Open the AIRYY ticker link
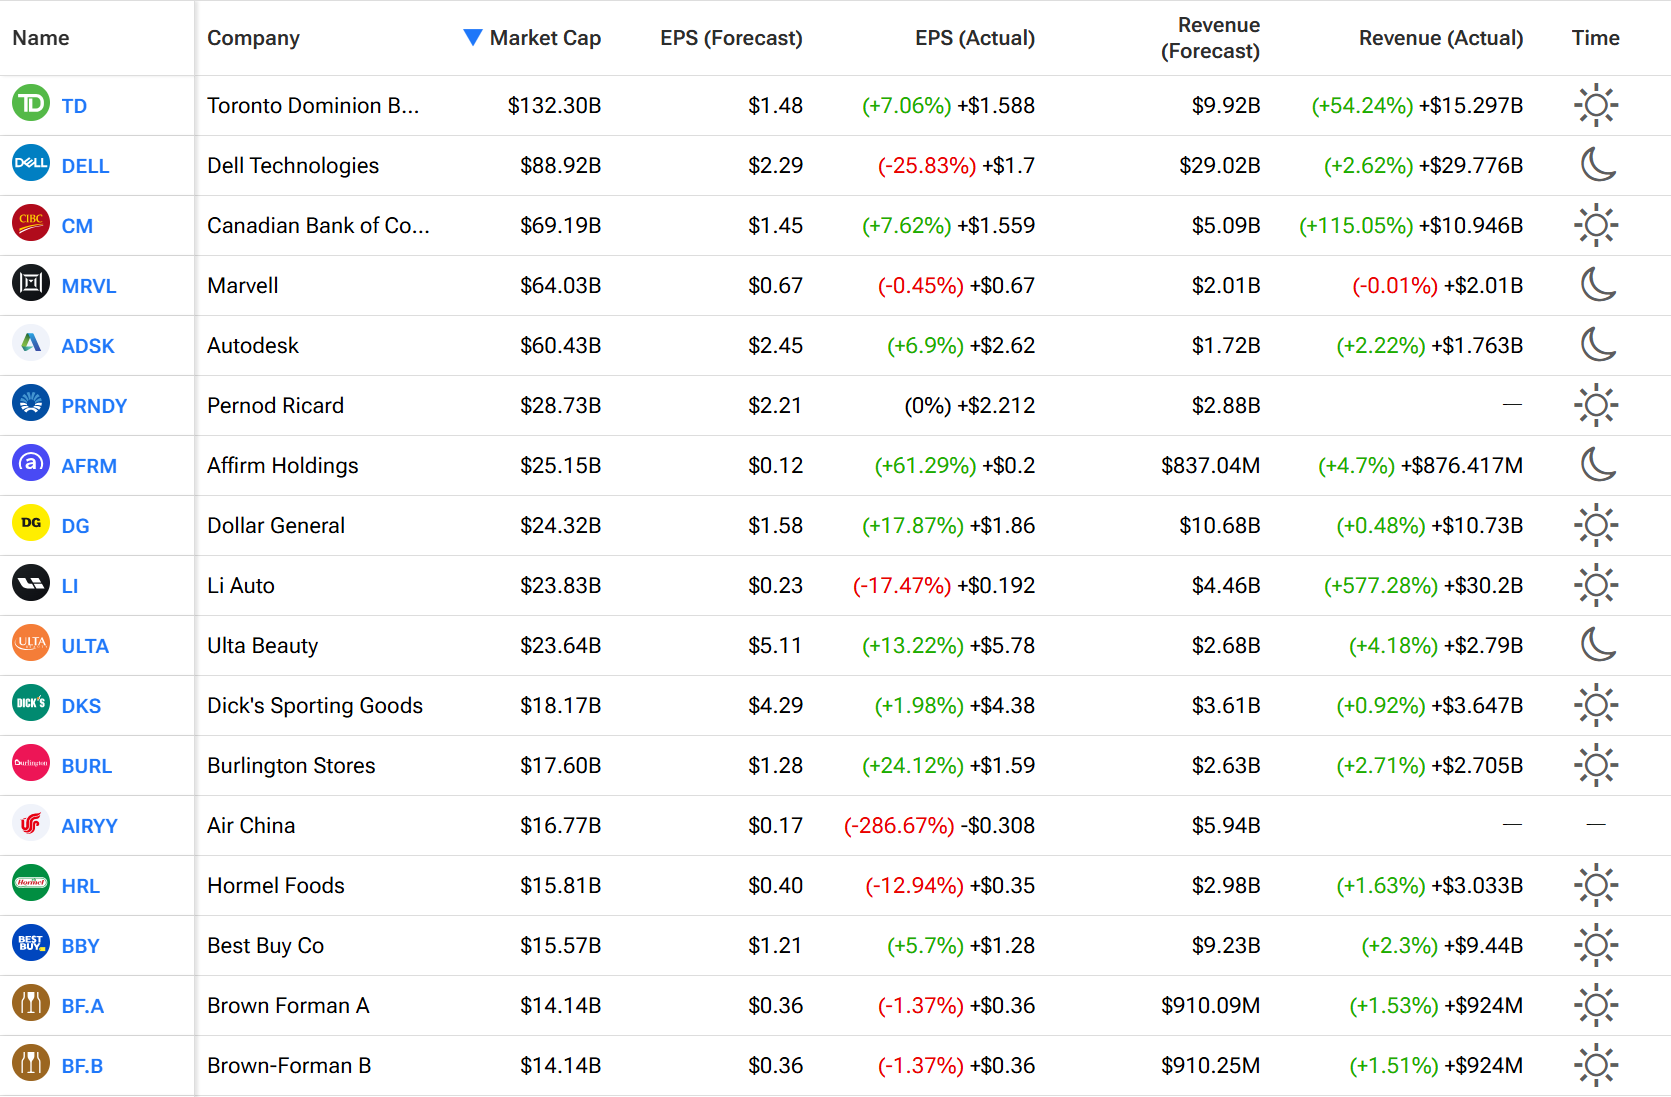Image resolution: width=1671 pixels, height=1097 pixels. click(x=89, y=826)
